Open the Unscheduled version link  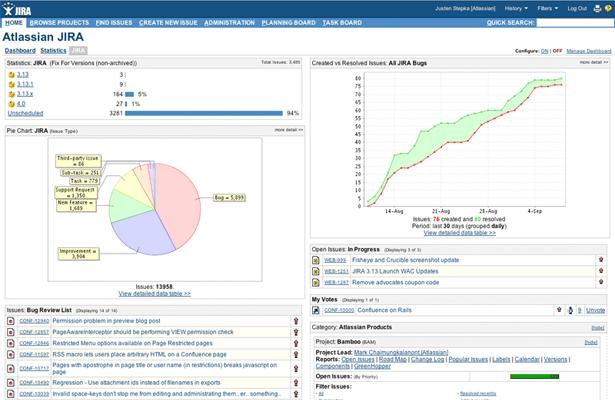point(25,113)
